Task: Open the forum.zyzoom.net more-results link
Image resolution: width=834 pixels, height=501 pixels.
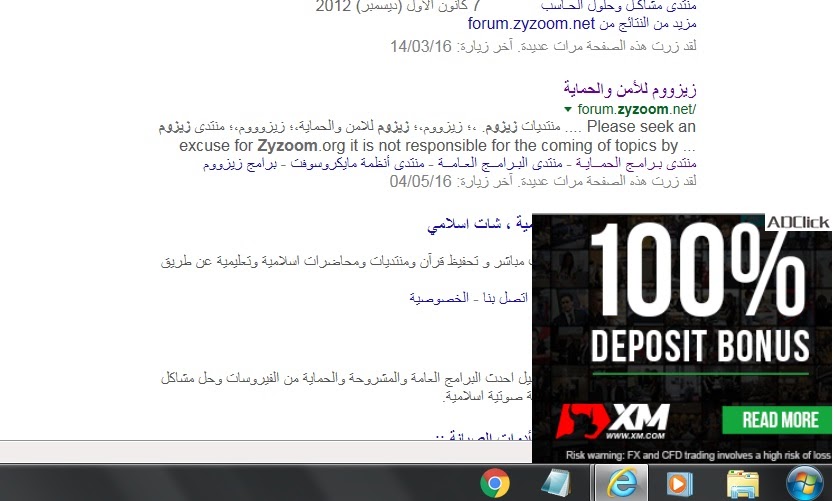Action: click(x=582, y=24)
